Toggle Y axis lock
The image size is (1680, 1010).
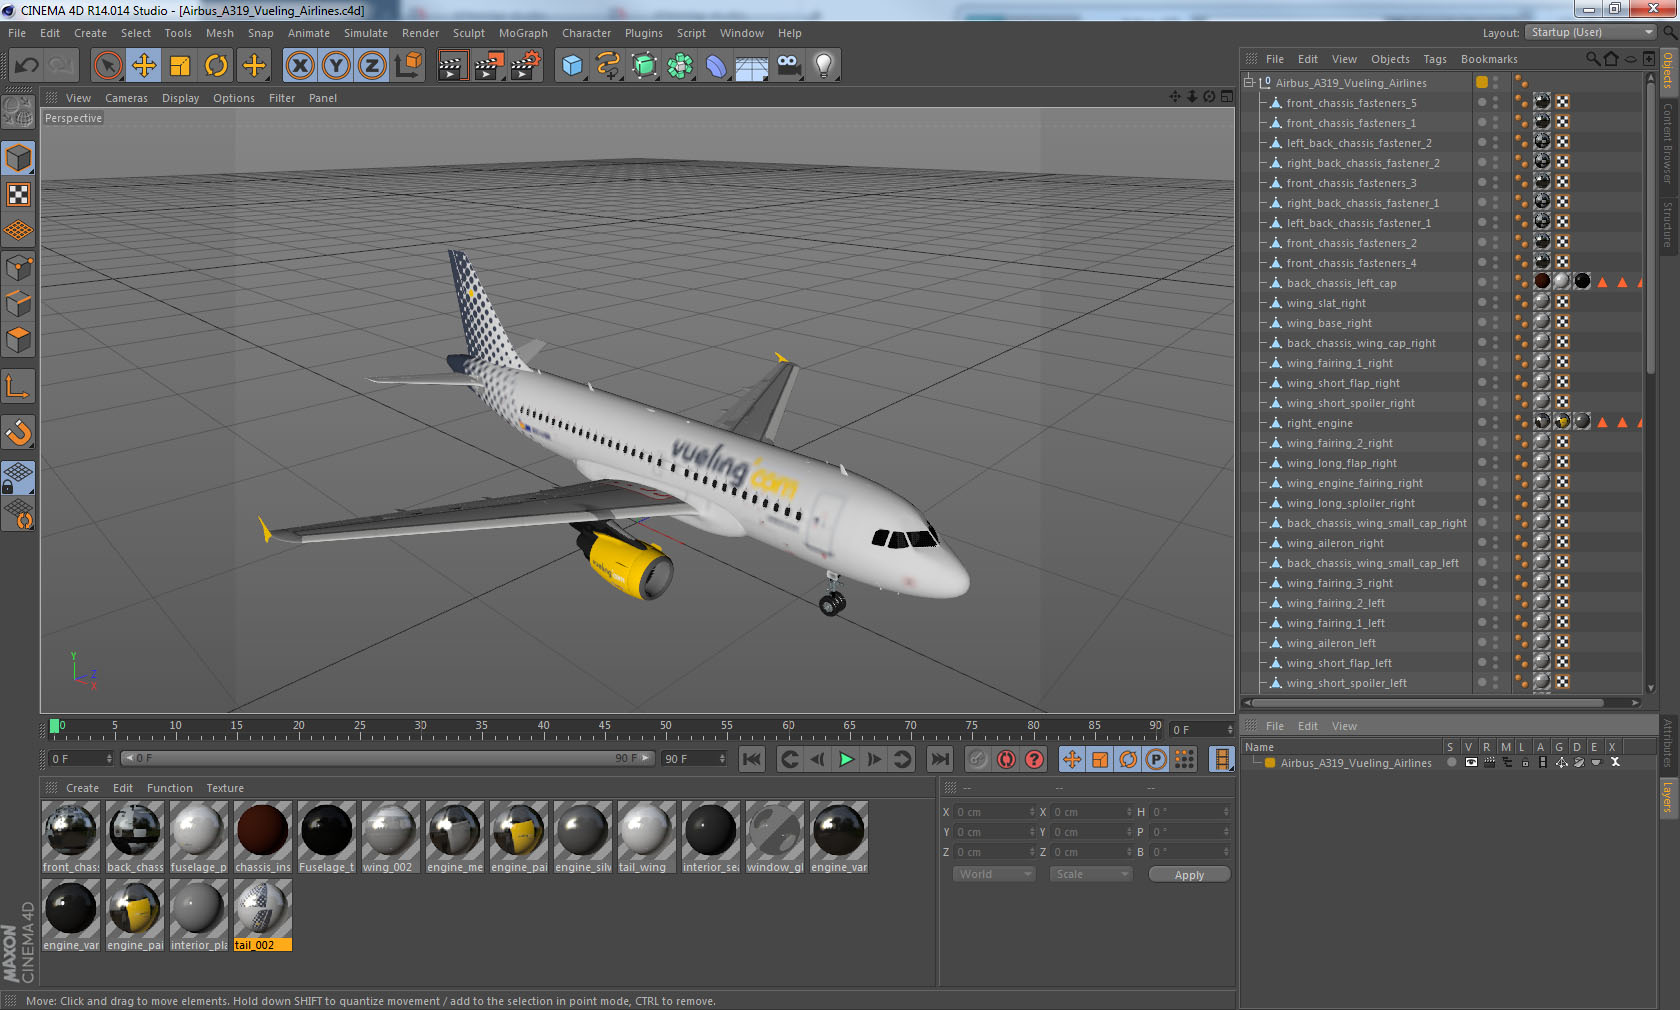[336, 66]
